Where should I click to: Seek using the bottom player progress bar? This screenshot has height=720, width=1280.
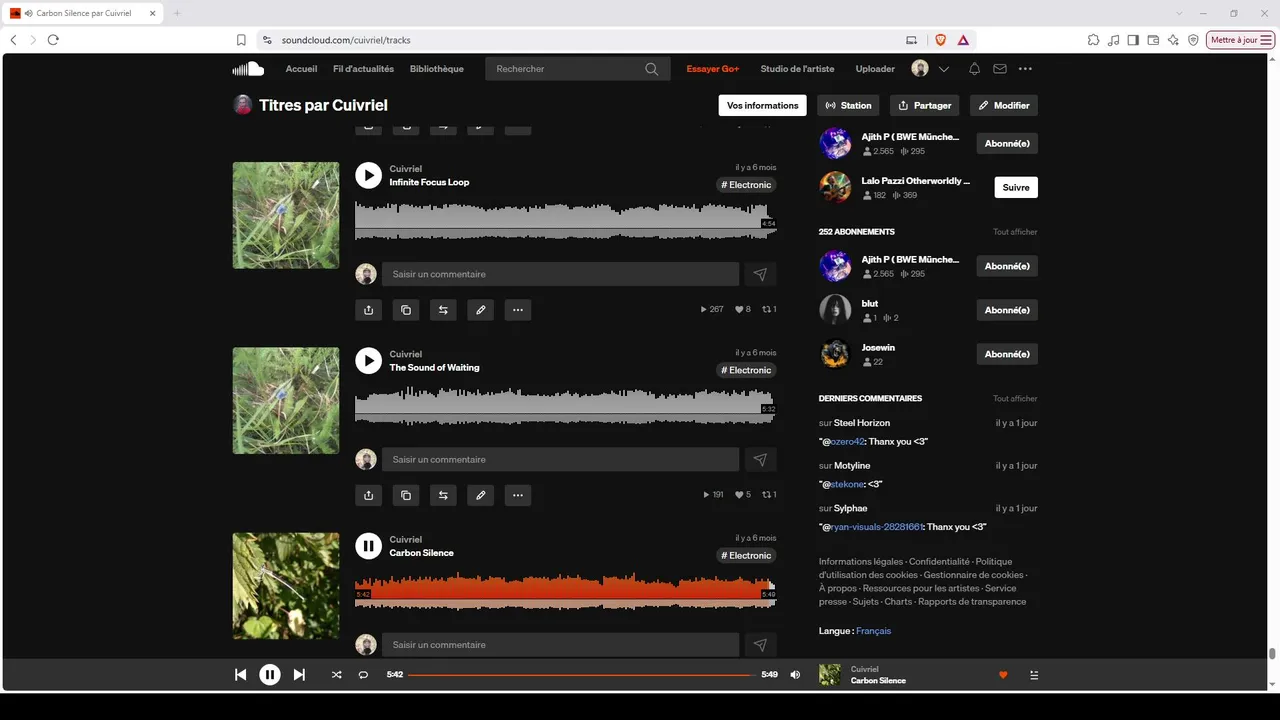pos(582,675)
